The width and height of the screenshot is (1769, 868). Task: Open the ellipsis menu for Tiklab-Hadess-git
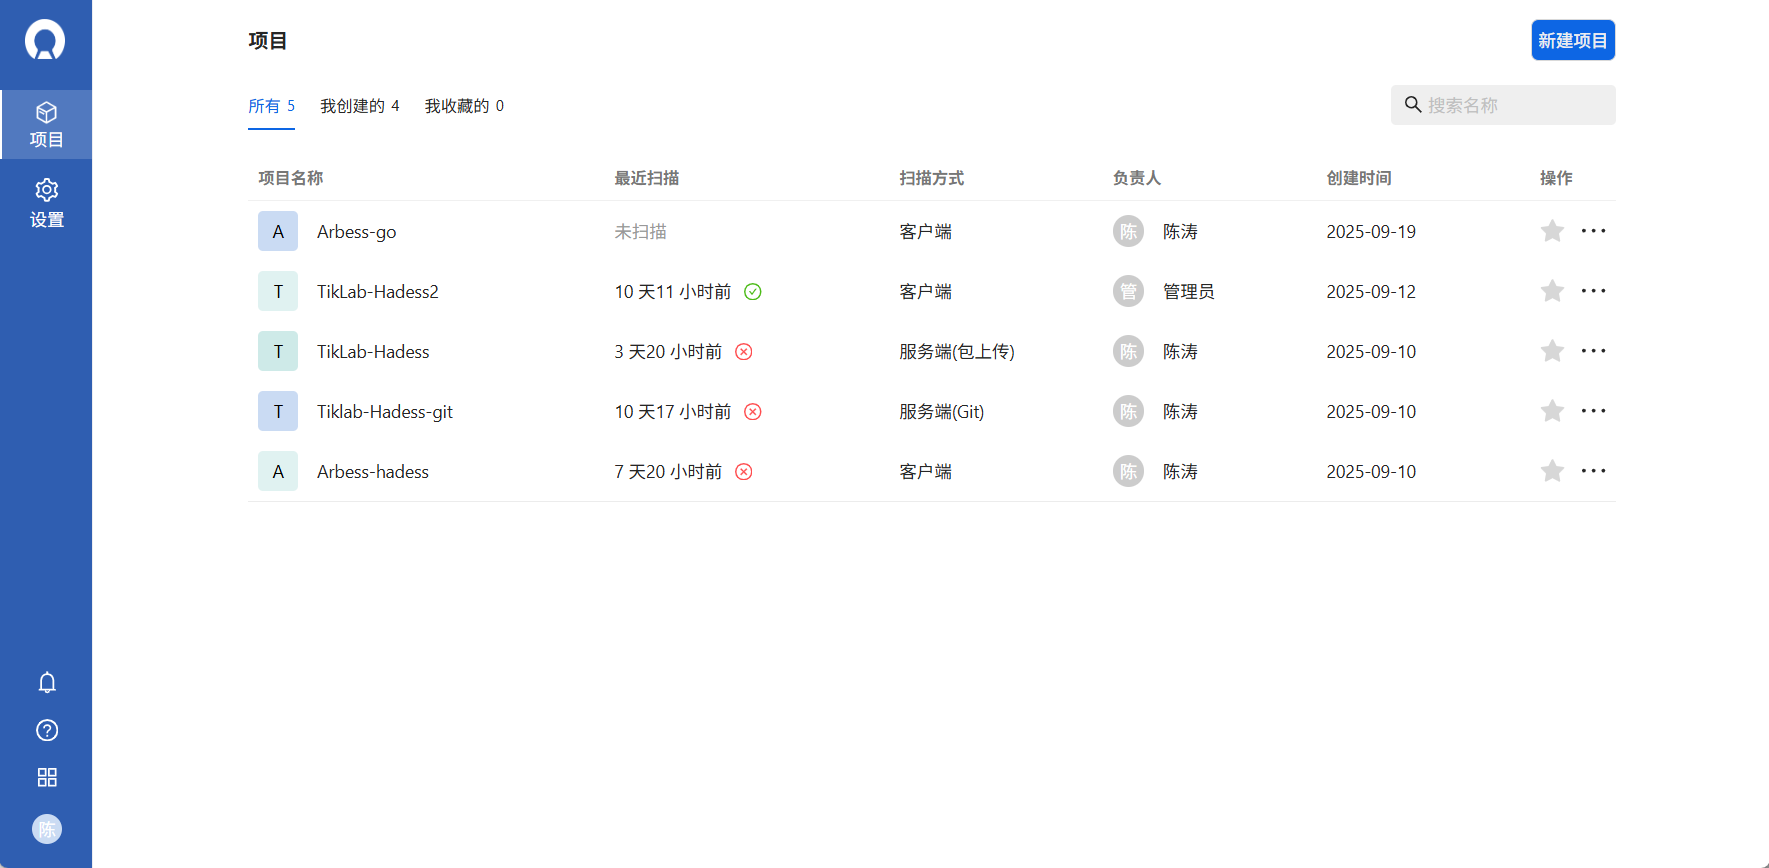(1594, 411)
